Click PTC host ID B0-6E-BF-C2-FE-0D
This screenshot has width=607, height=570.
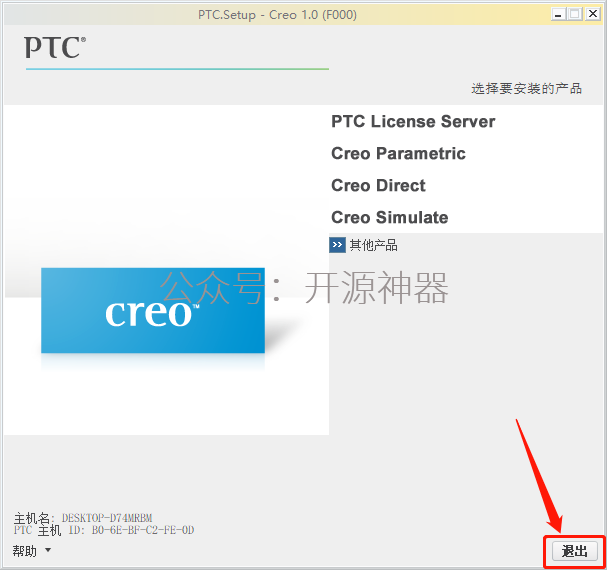tap(143, 530)
